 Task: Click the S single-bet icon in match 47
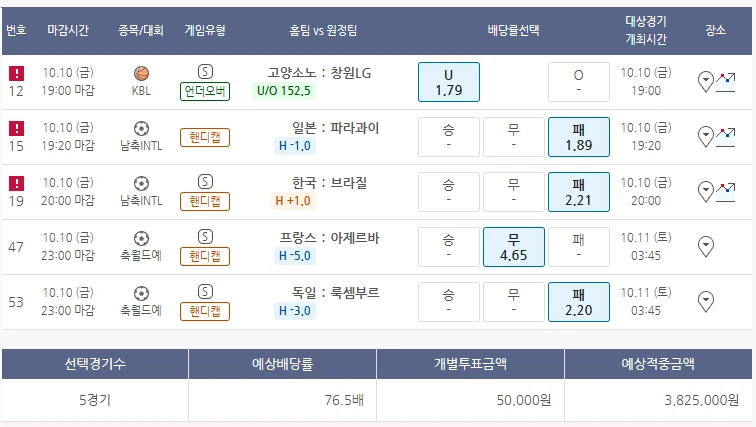(205, 236)
